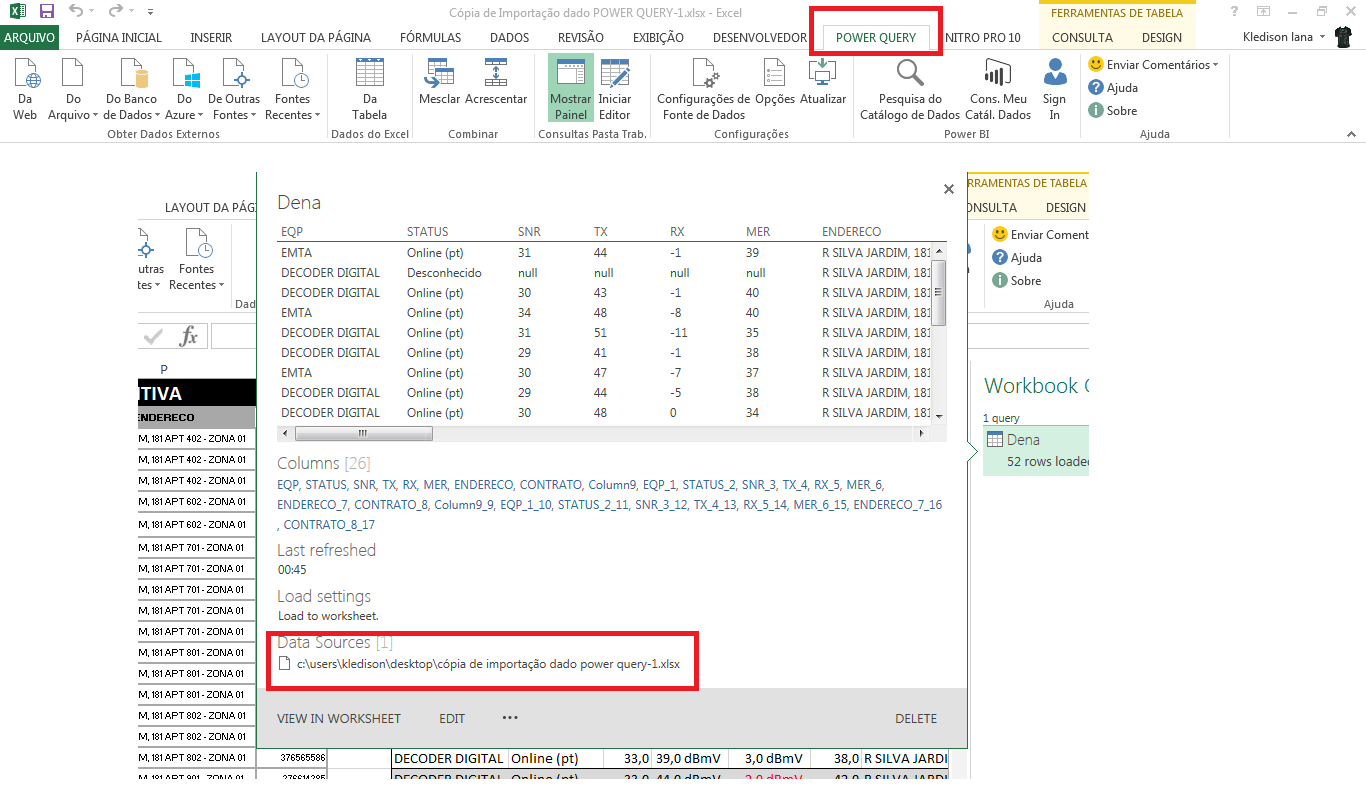
Task: Click Sobre in the main ribbon
Action: pos(1112,110)
